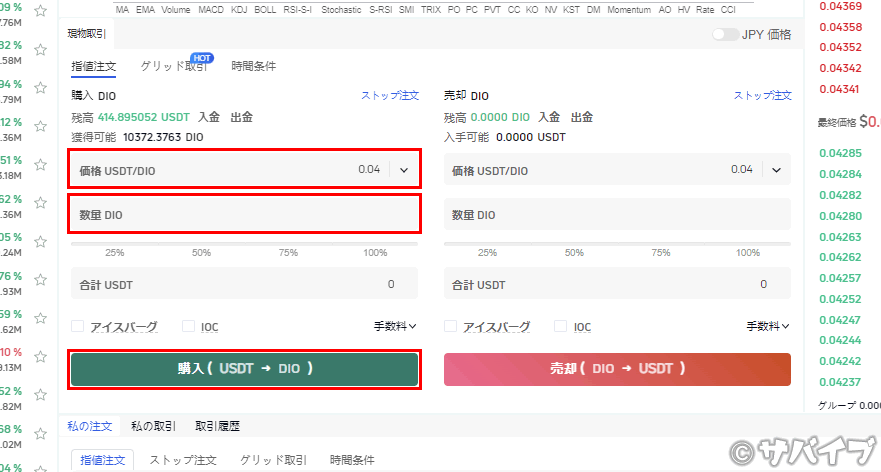Focus the buy 数量 DIO field
Screen dimensions: 881x472
[244, 214]
